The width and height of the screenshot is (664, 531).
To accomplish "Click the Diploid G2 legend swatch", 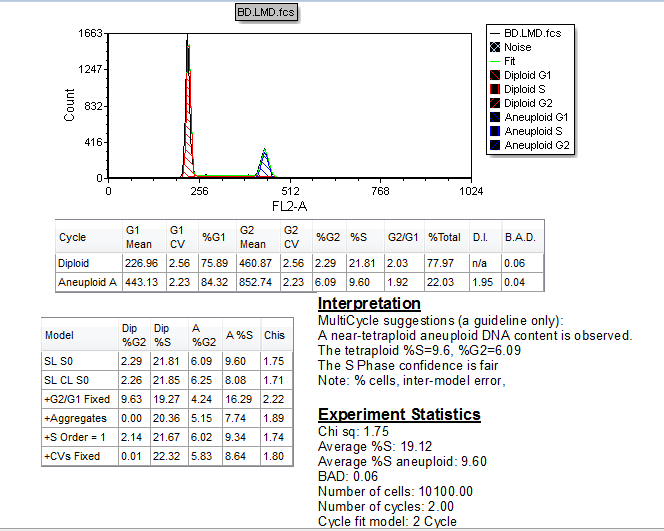I will 494,103.
